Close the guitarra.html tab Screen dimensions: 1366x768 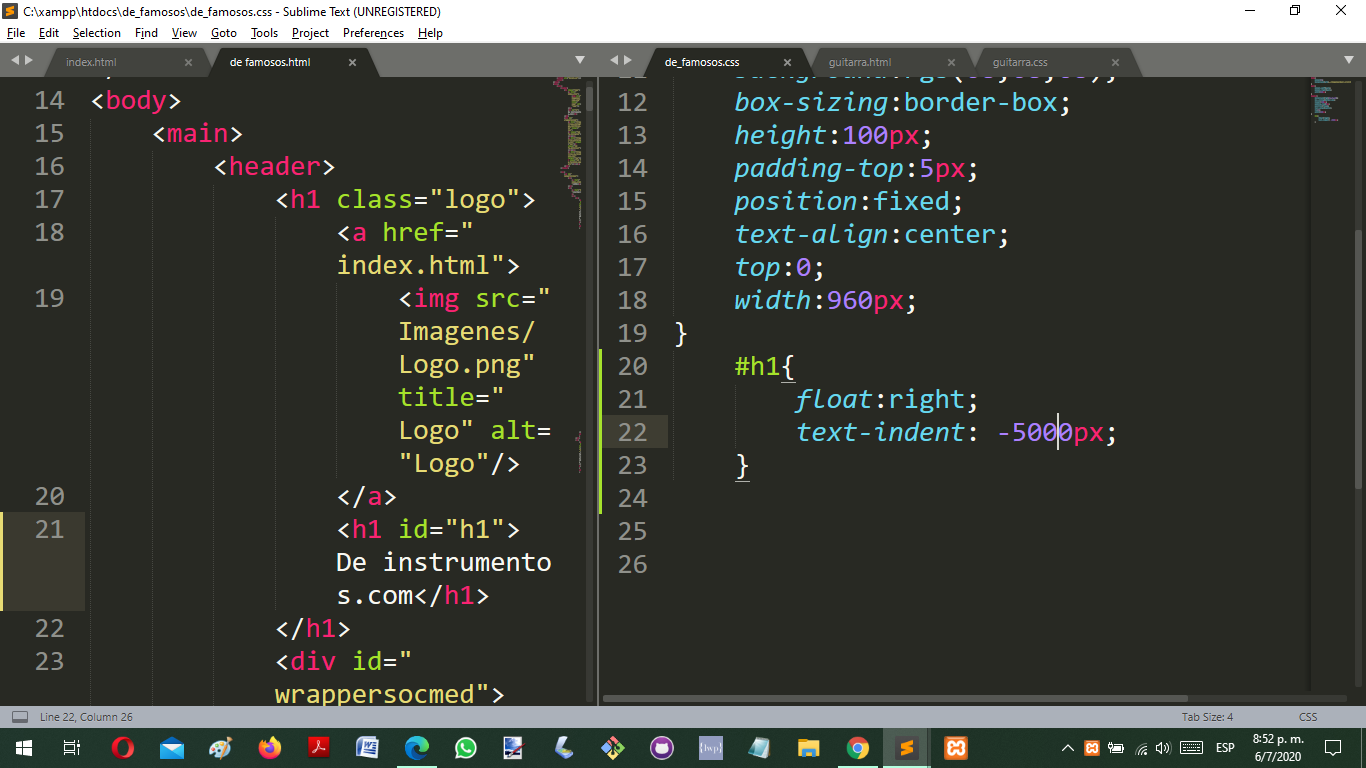(x=951, y=62)
